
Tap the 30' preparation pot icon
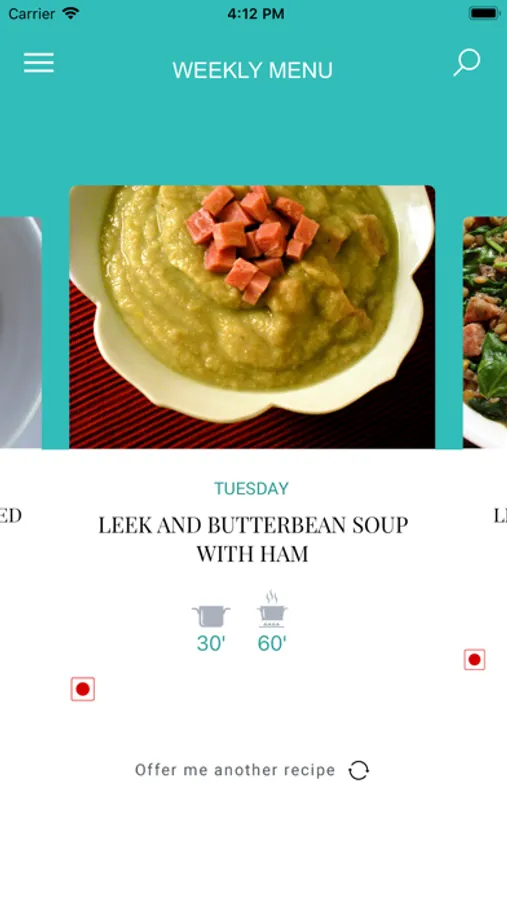pyautogui.click(x=211, y=616)
